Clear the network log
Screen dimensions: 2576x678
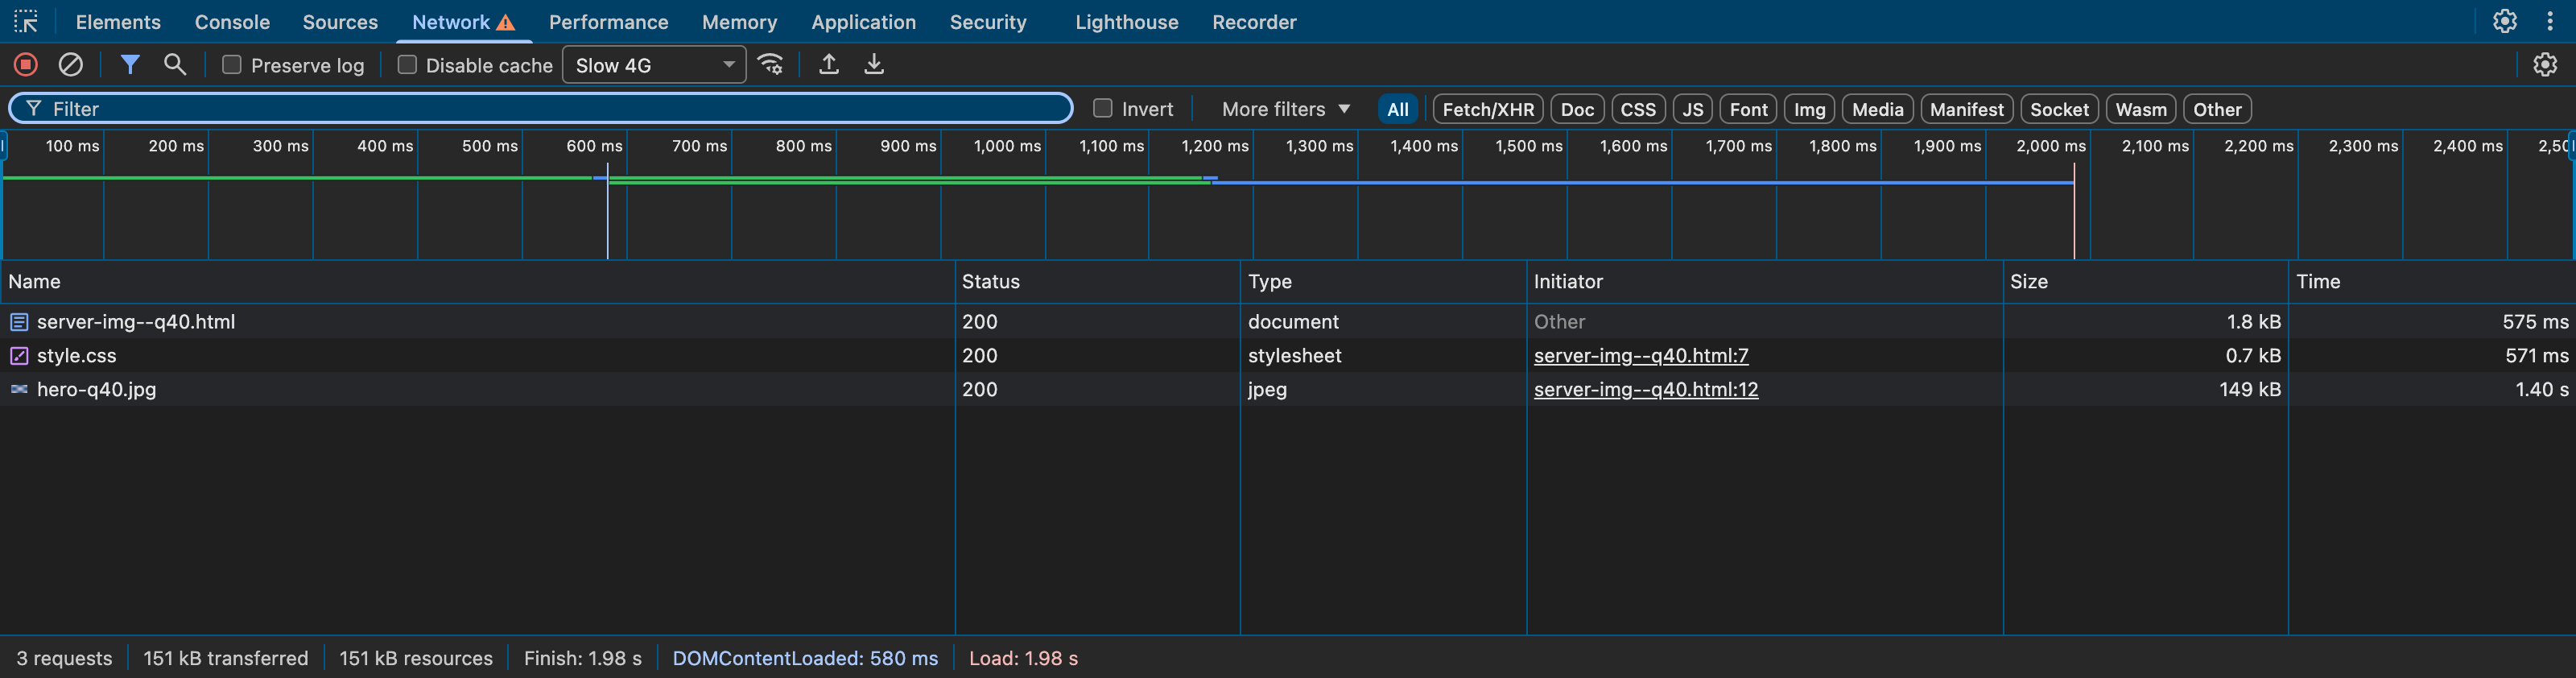point(70,65)
